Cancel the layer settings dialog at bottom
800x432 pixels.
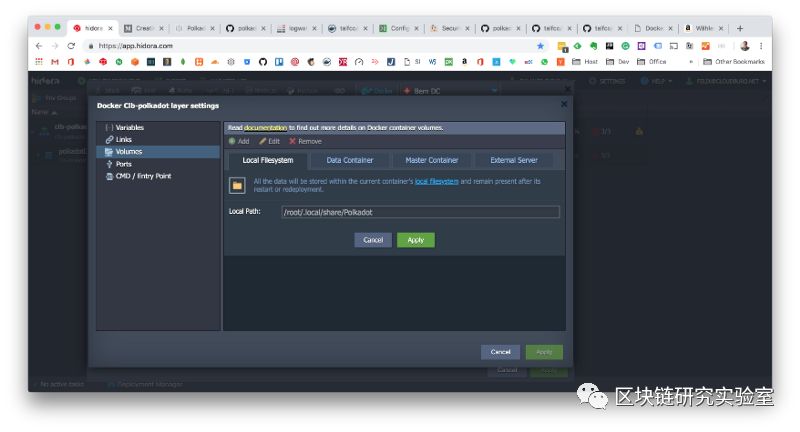tap(500, 352)
